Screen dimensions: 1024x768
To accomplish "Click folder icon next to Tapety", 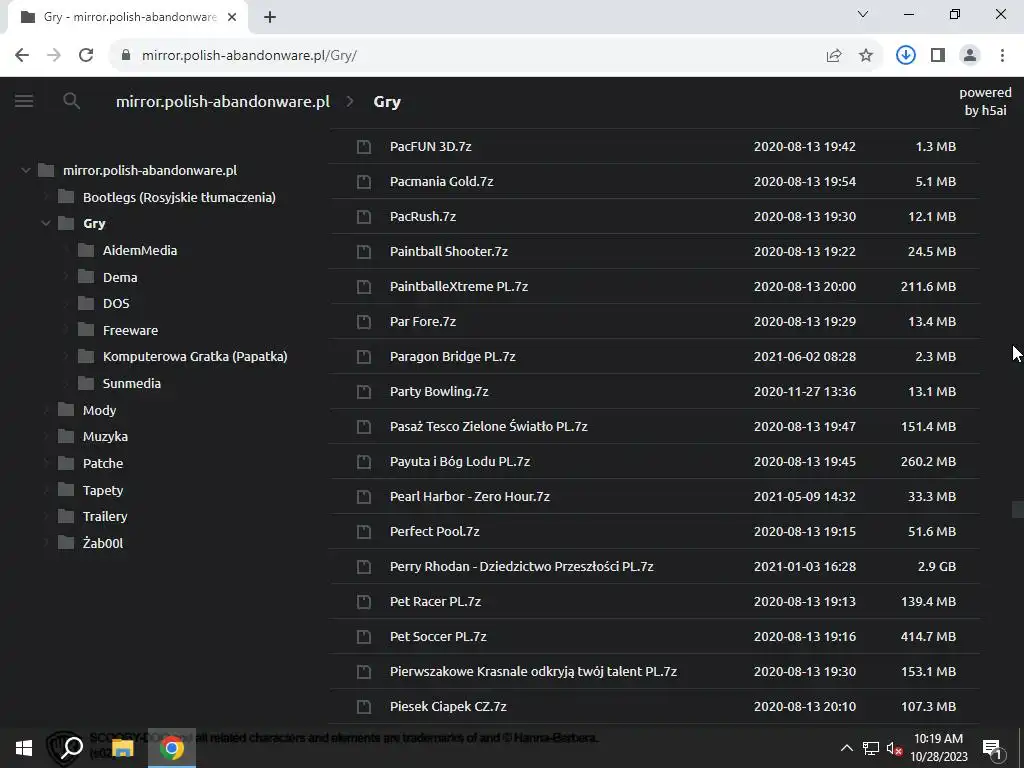I will (x=66, y=490).
